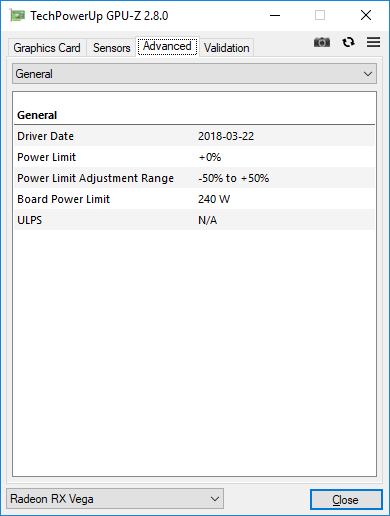
Task: Click the Power Limit Adjustment Range row
Action: [x=195, y=178]
